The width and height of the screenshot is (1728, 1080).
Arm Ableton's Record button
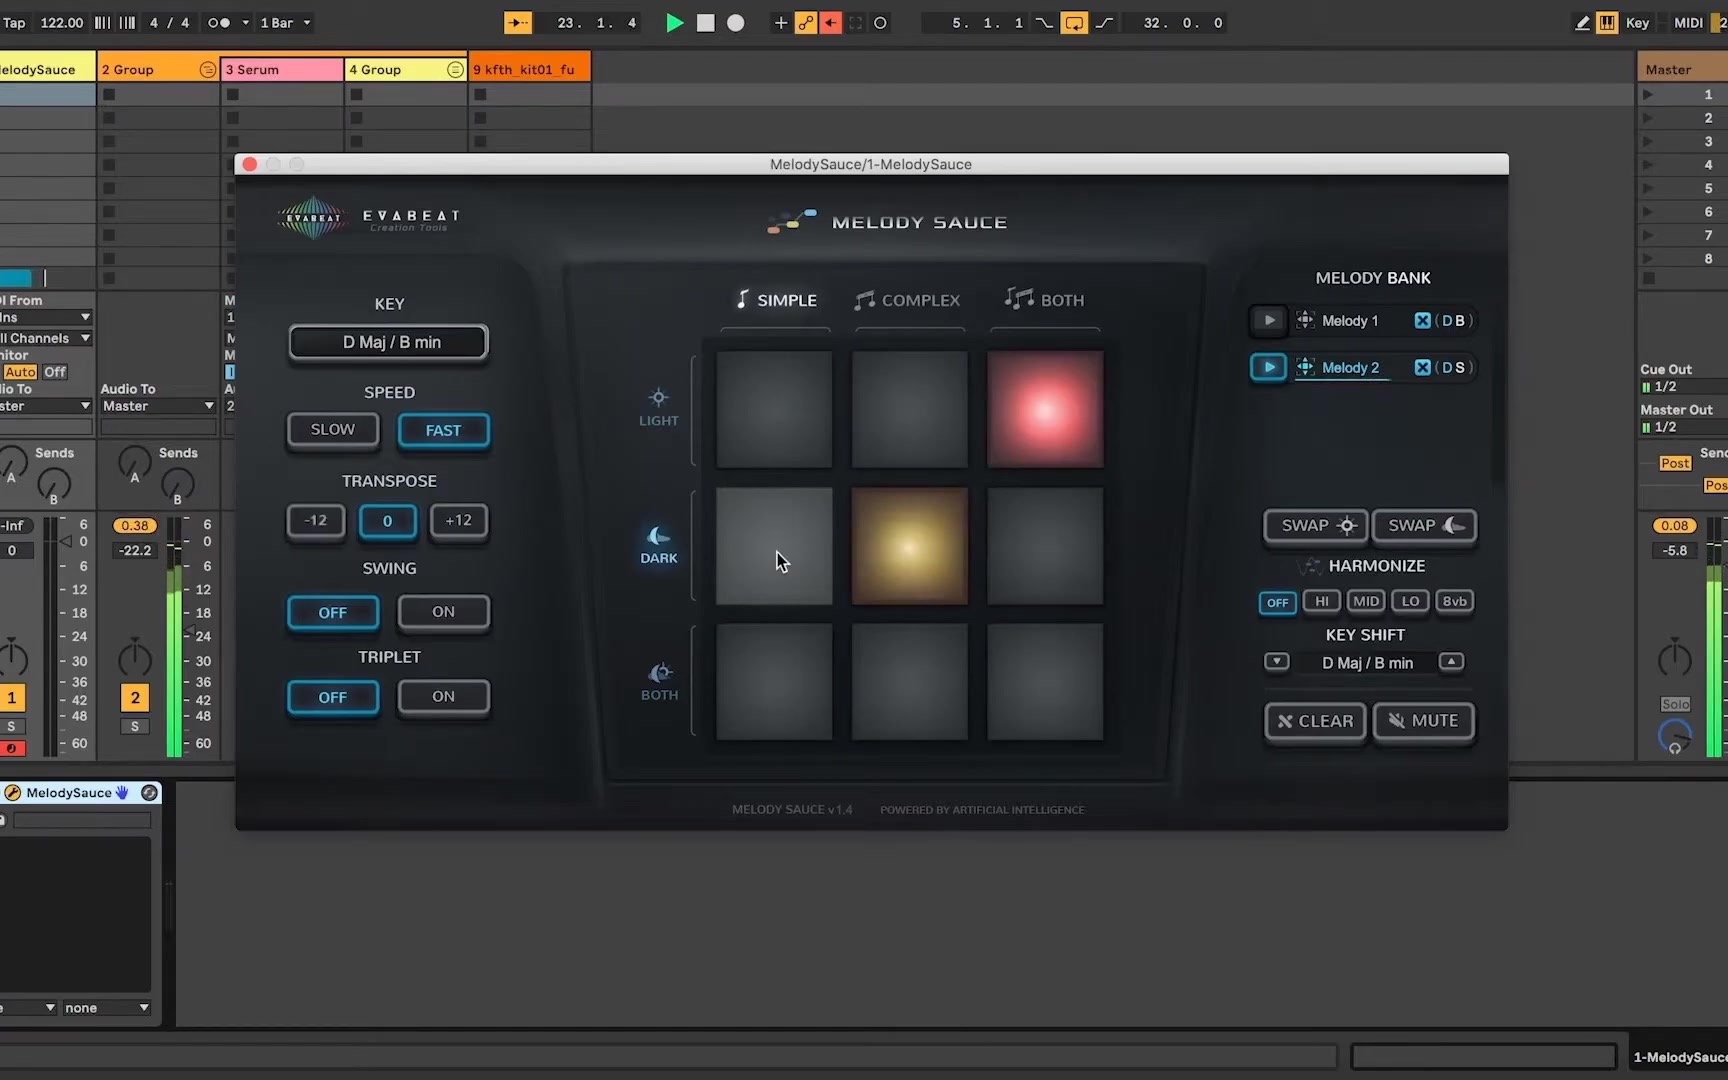[736, 23]
